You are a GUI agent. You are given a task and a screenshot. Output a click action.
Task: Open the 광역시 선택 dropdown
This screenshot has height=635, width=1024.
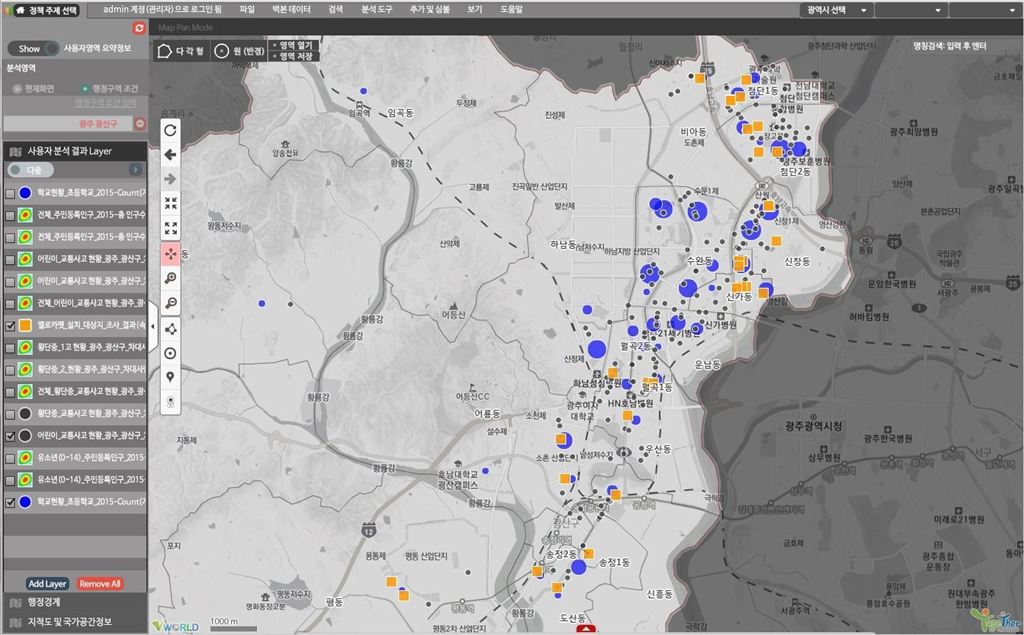pos(836,9)
